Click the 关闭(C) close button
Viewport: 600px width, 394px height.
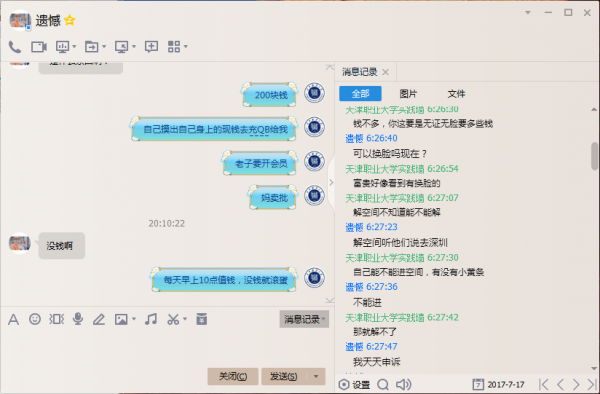click(233, 376)
